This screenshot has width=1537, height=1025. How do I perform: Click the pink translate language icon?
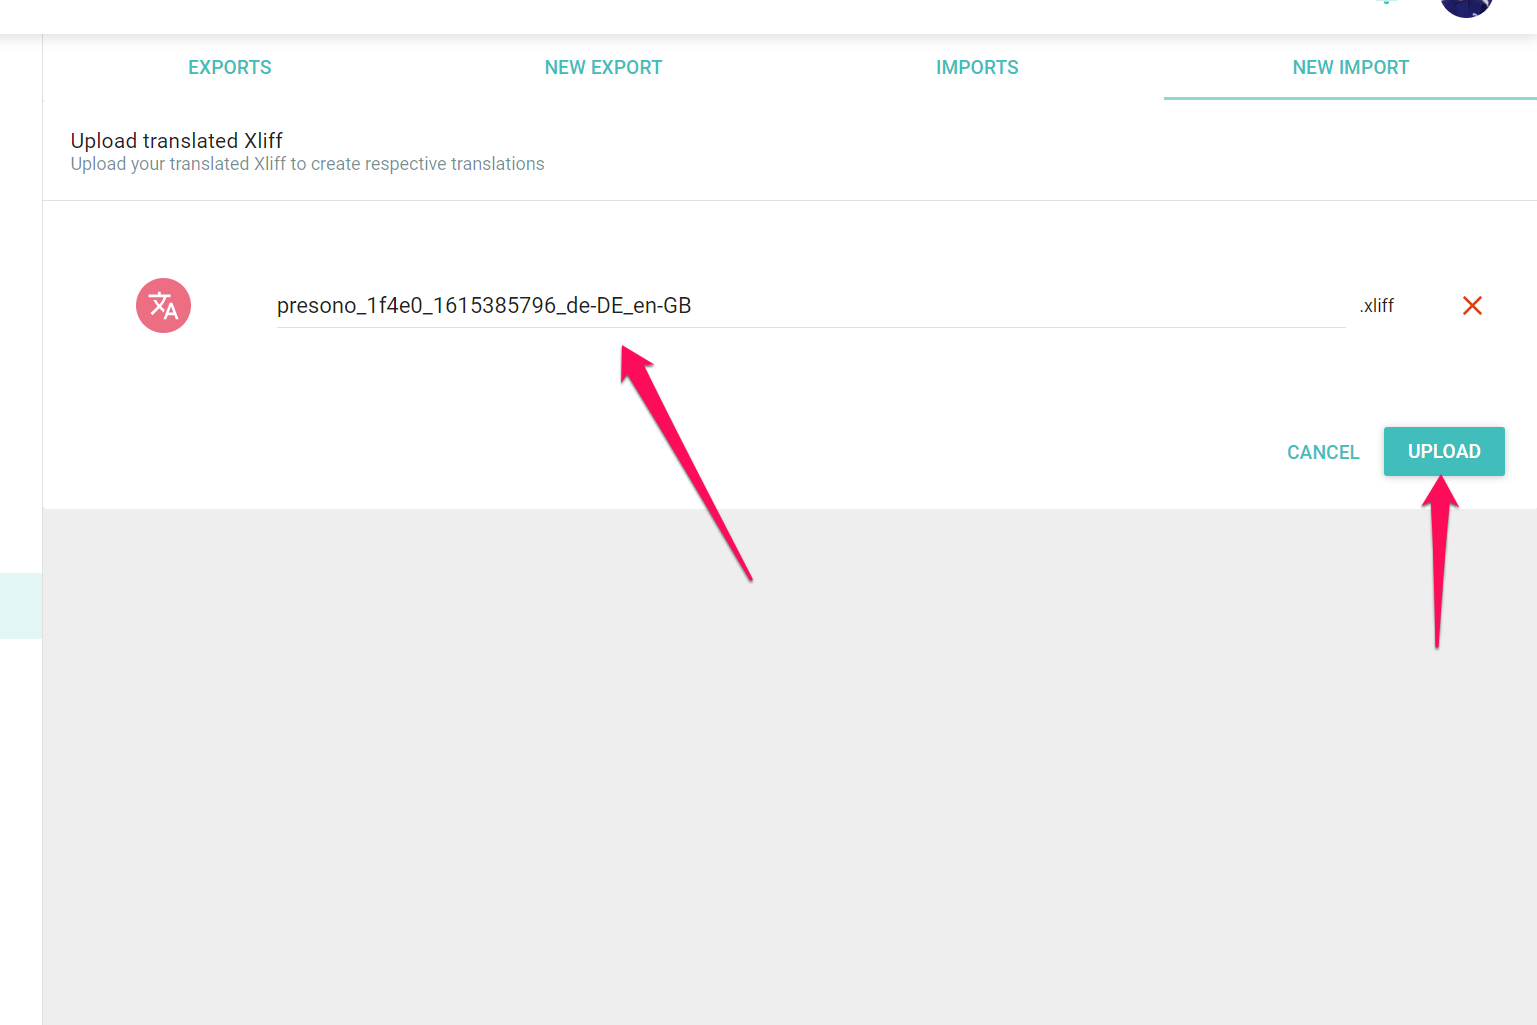point(163,306)
